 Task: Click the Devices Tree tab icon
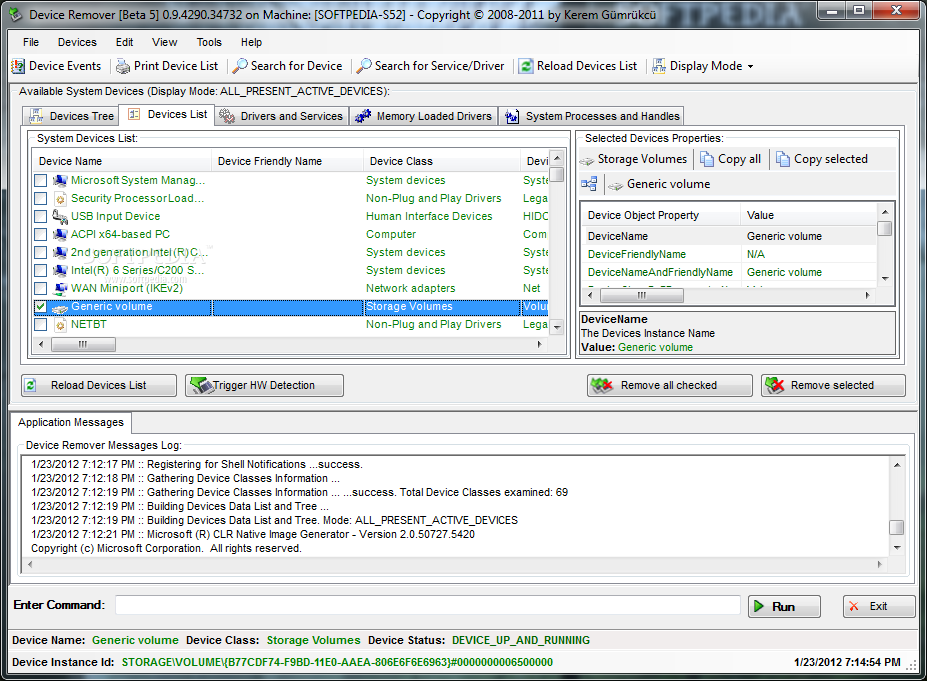37,116
